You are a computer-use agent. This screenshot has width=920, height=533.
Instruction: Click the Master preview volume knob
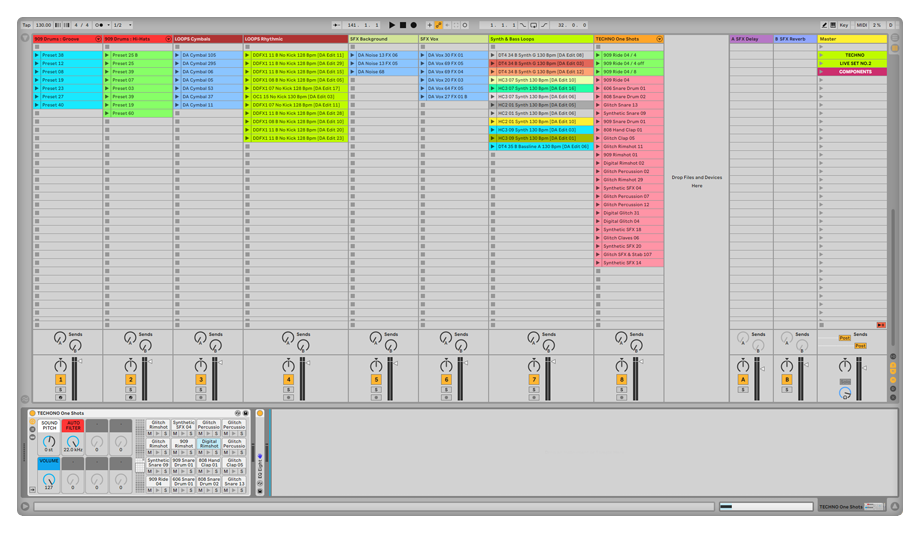[x=845, y=393]
